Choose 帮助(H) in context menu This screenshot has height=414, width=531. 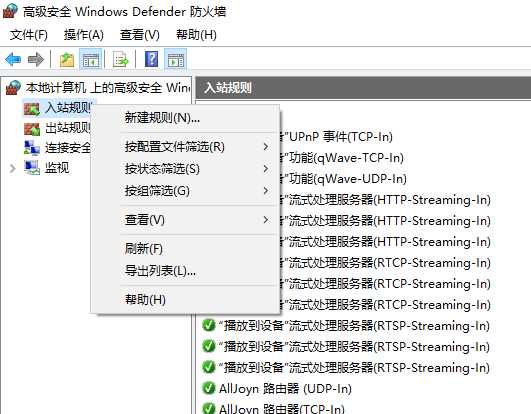185,300
